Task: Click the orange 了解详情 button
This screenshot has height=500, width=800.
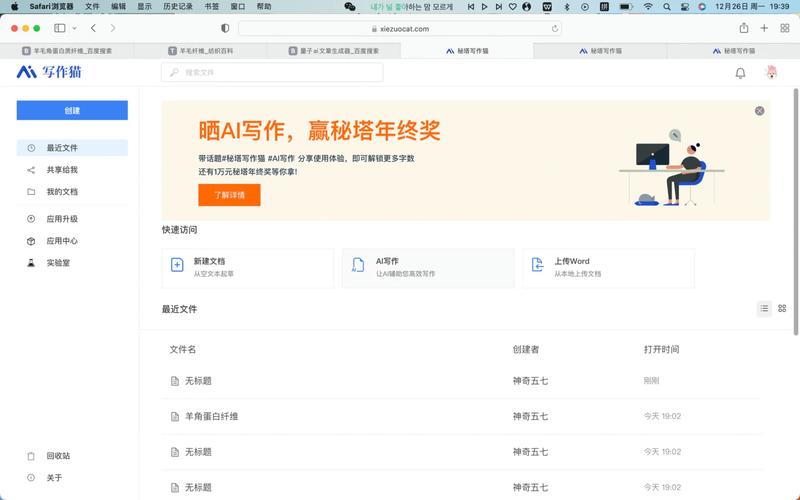Action: [229, 195]
